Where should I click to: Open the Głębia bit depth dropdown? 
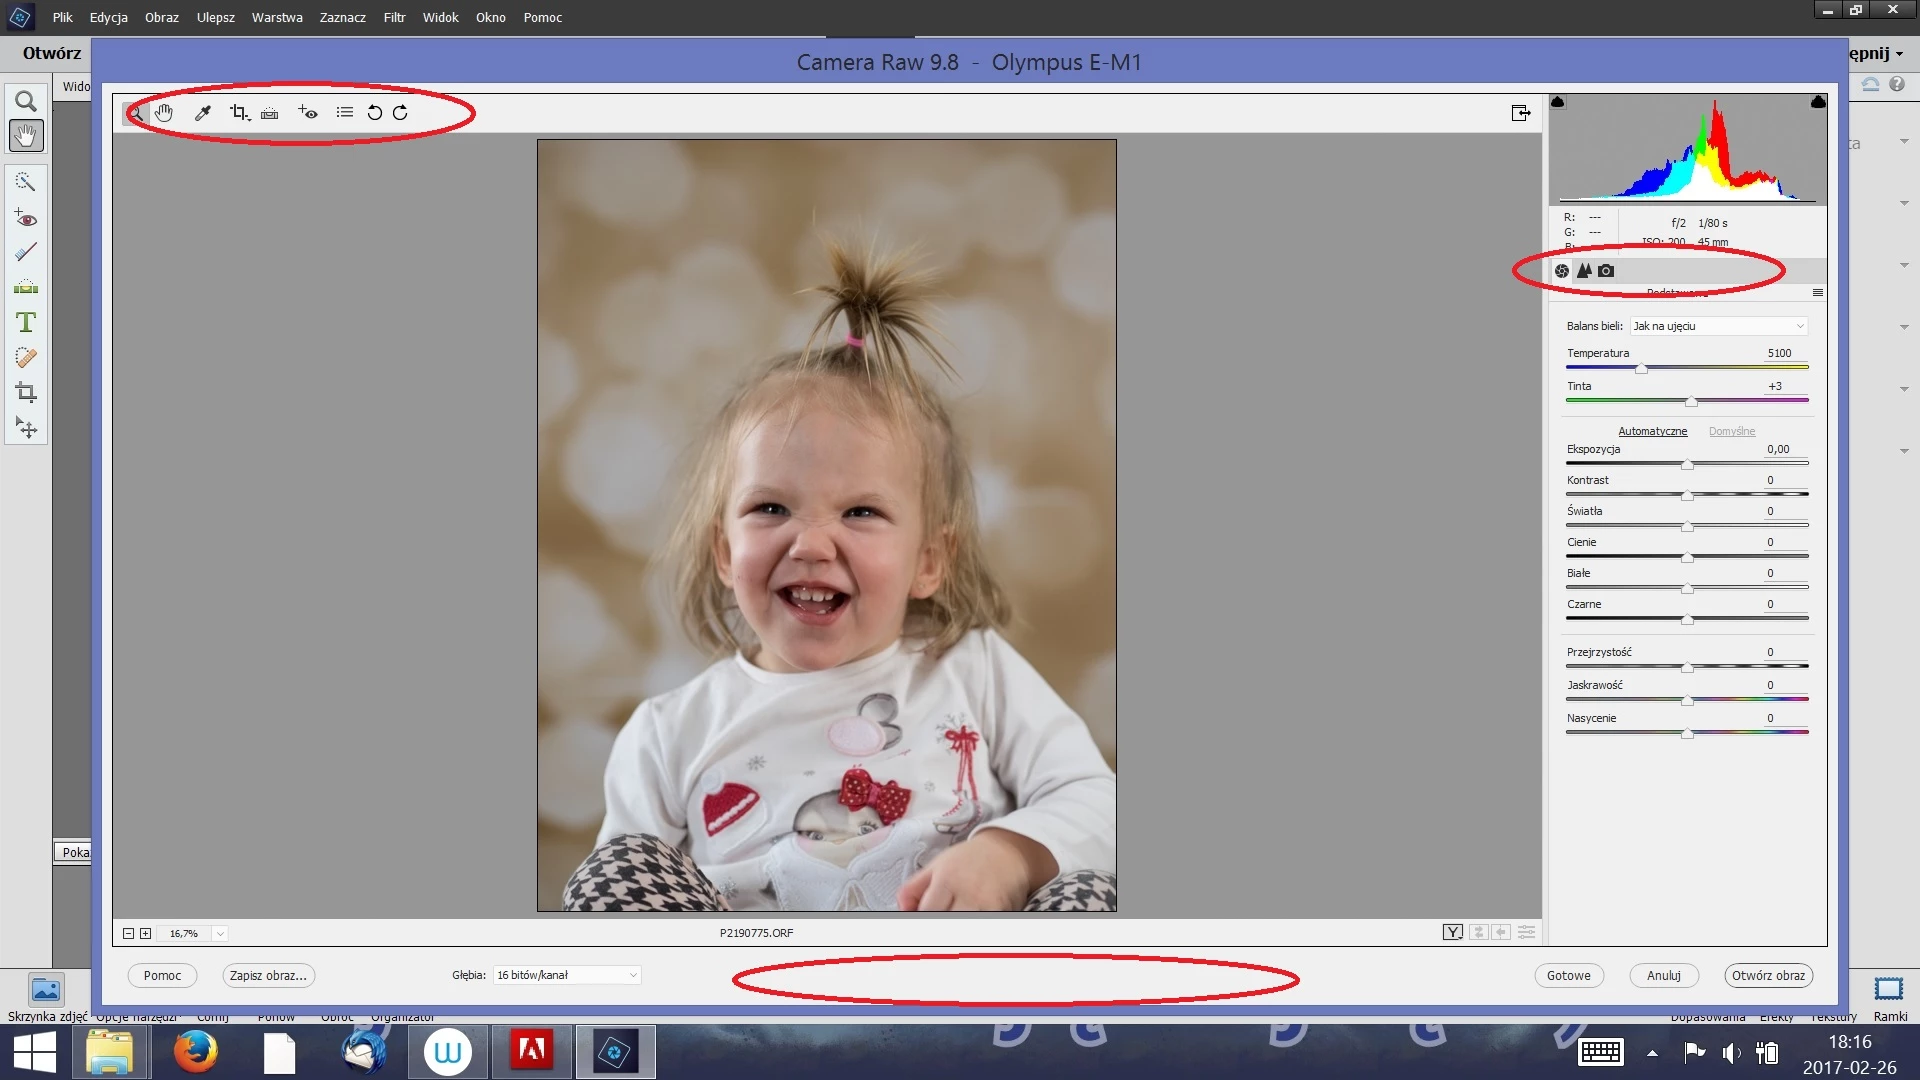566,975
